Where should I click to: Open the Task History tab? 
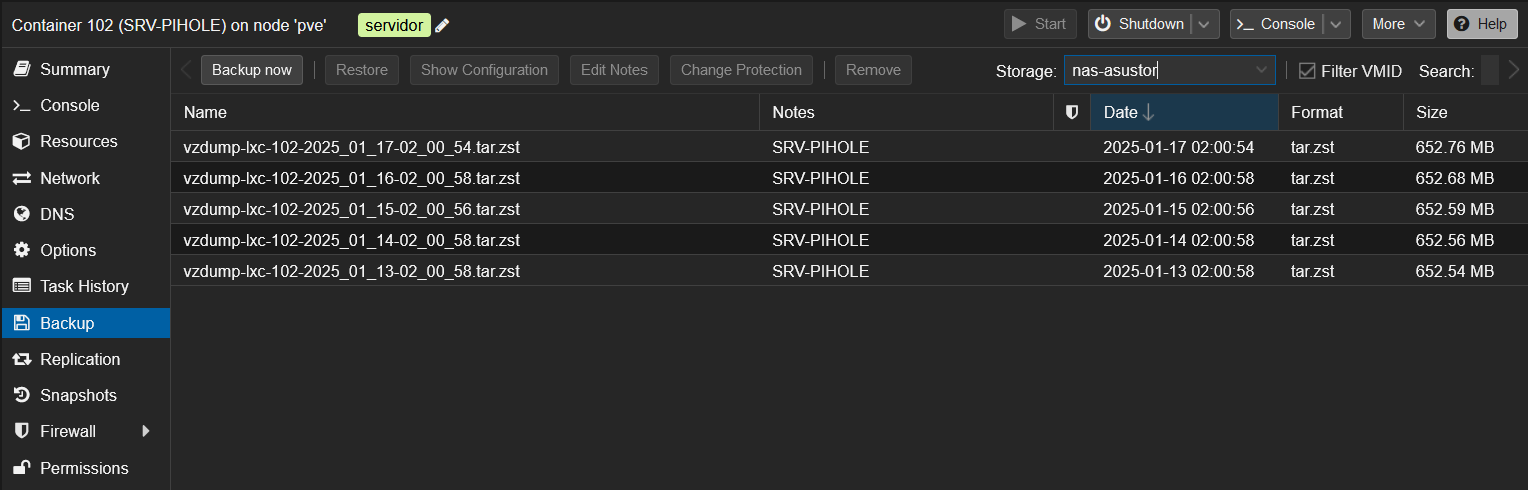pos(84,286)
